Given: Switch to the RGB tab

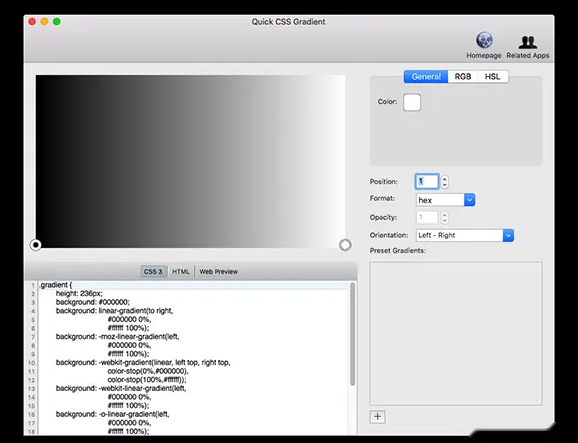Looking at the screenshot, I should pyautogui.click(x=463, y=77).
